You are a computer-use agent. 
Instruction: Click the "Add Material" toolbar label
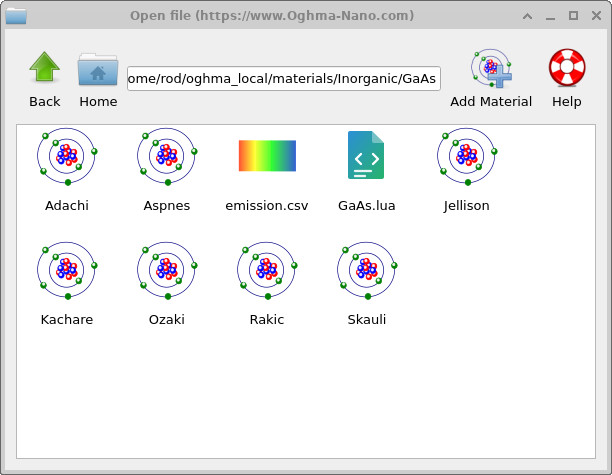click(x=491, y=101)
